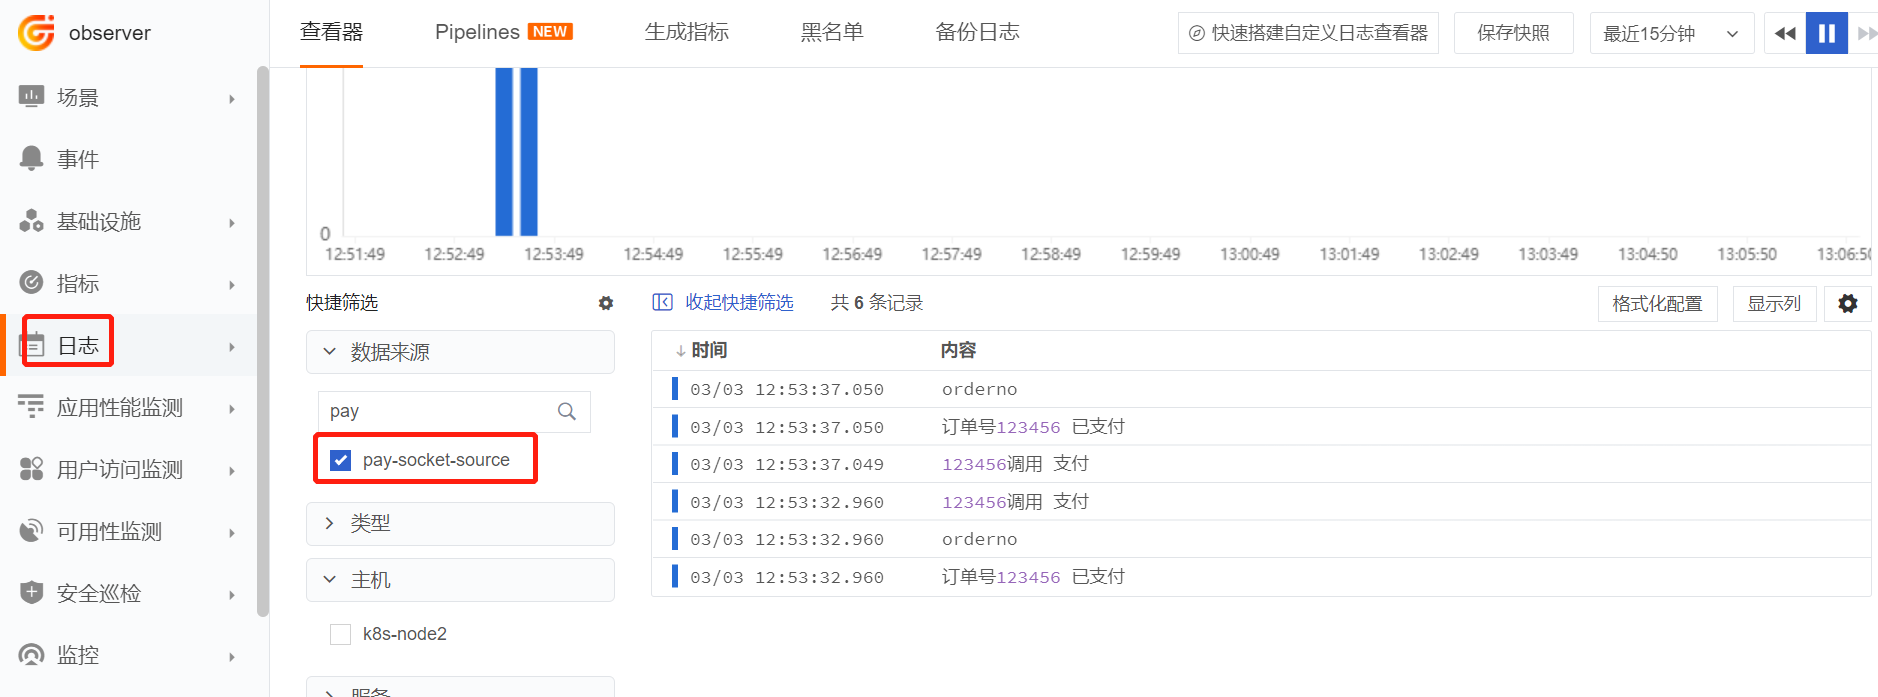Open 事件 bell icon in sidebar
1878x697 pixels.
(32, 158)
